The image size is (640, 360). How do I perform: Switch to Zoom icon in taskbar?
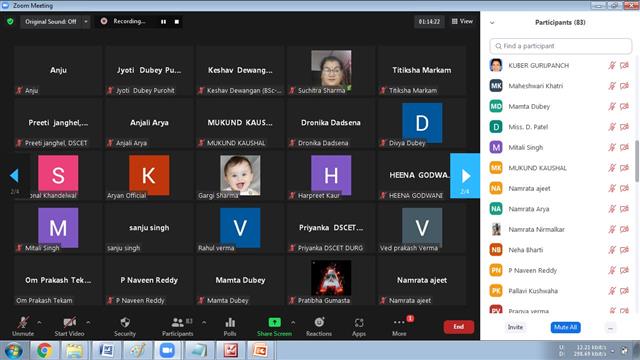coord(167,351)
